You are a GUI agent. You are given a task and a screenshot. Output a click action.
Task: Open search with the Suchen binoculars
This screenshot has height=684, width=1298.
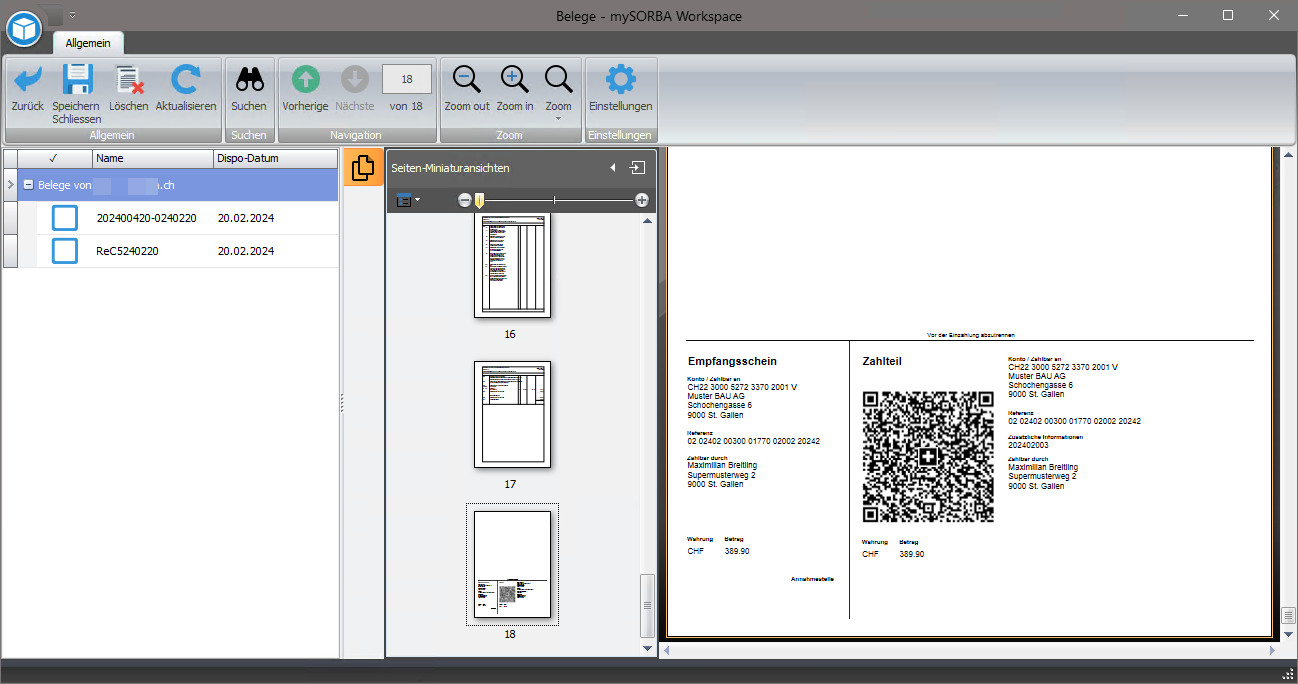249,80
